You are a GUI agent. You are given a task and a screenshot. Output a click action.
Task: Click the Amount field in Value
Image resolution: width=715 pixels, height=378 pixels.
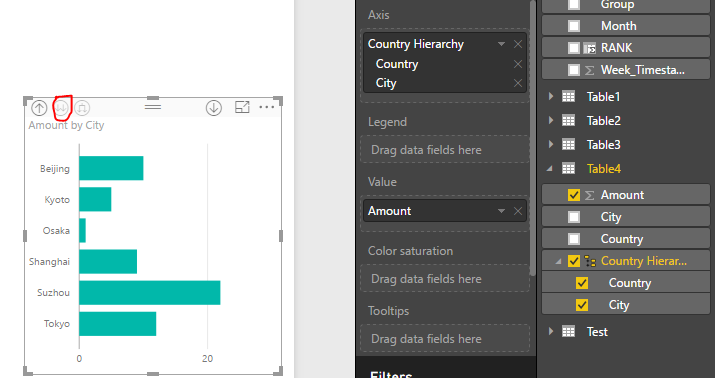445,211
